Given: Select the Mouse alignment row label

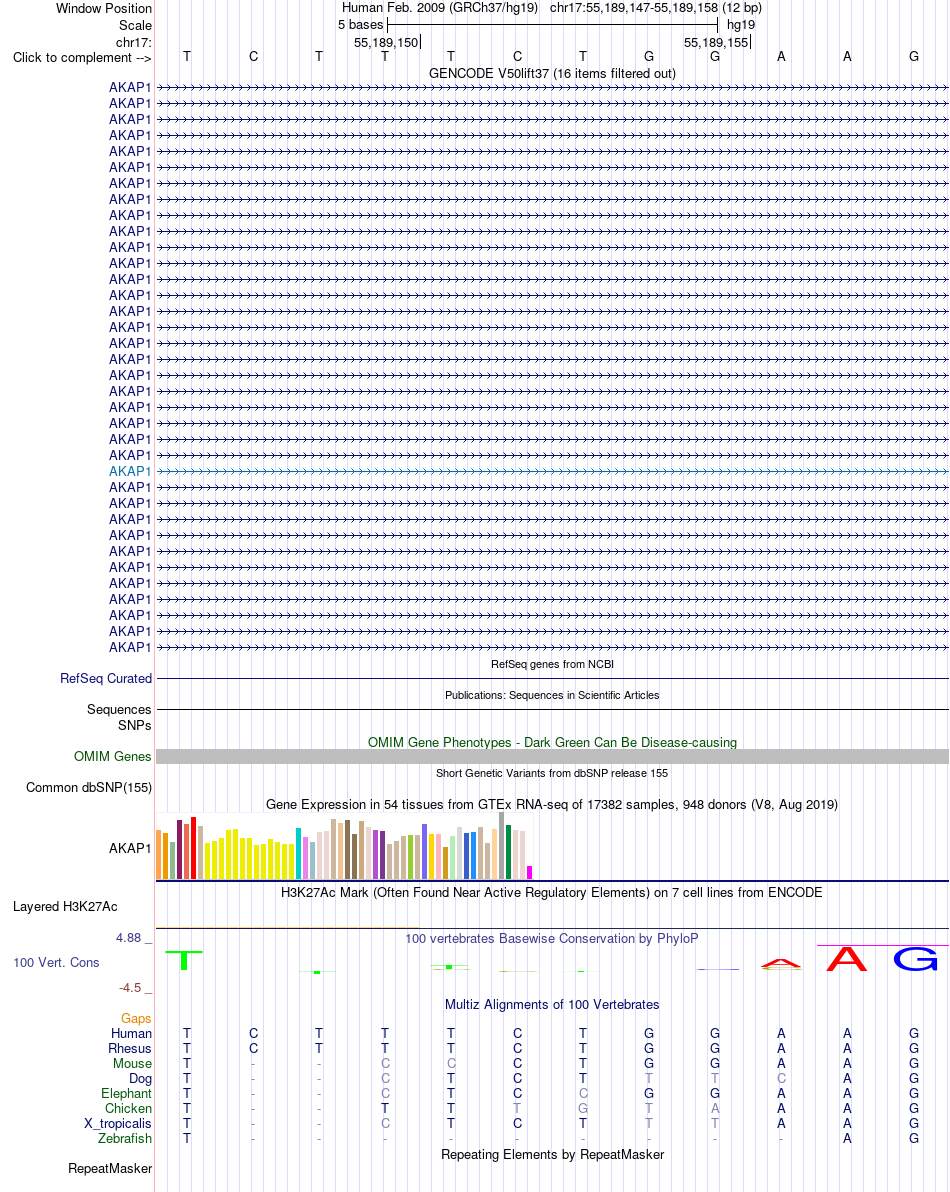Looking at the screenshot, I should (132, 1064).
